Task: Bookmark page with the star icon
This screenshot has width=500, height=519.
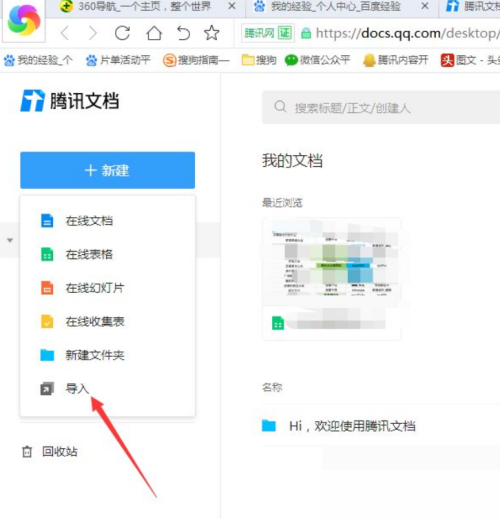Action: pos(212,33)
